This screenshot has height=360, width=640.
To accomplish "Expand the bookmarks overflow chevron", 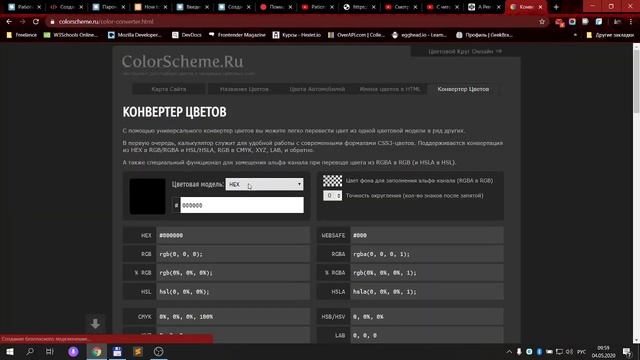I will (576, 35).
